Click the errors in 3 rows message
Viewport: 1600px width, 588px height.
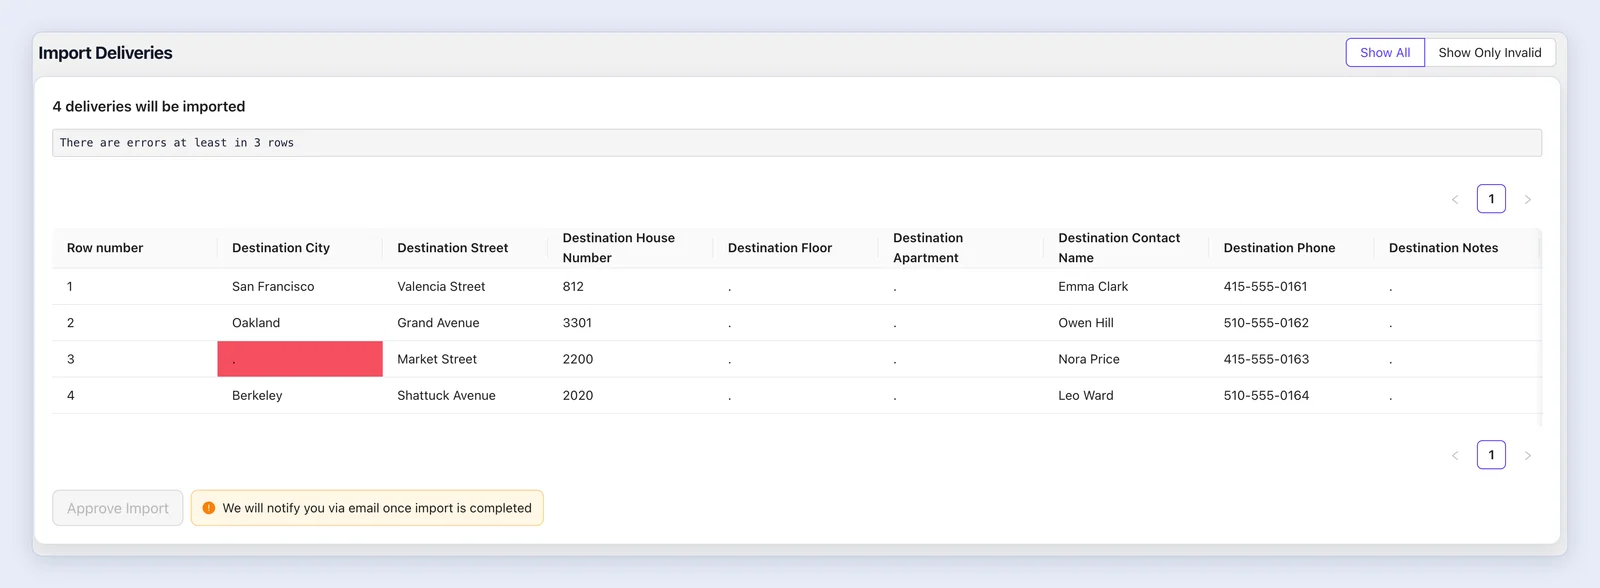coord(797,143)
